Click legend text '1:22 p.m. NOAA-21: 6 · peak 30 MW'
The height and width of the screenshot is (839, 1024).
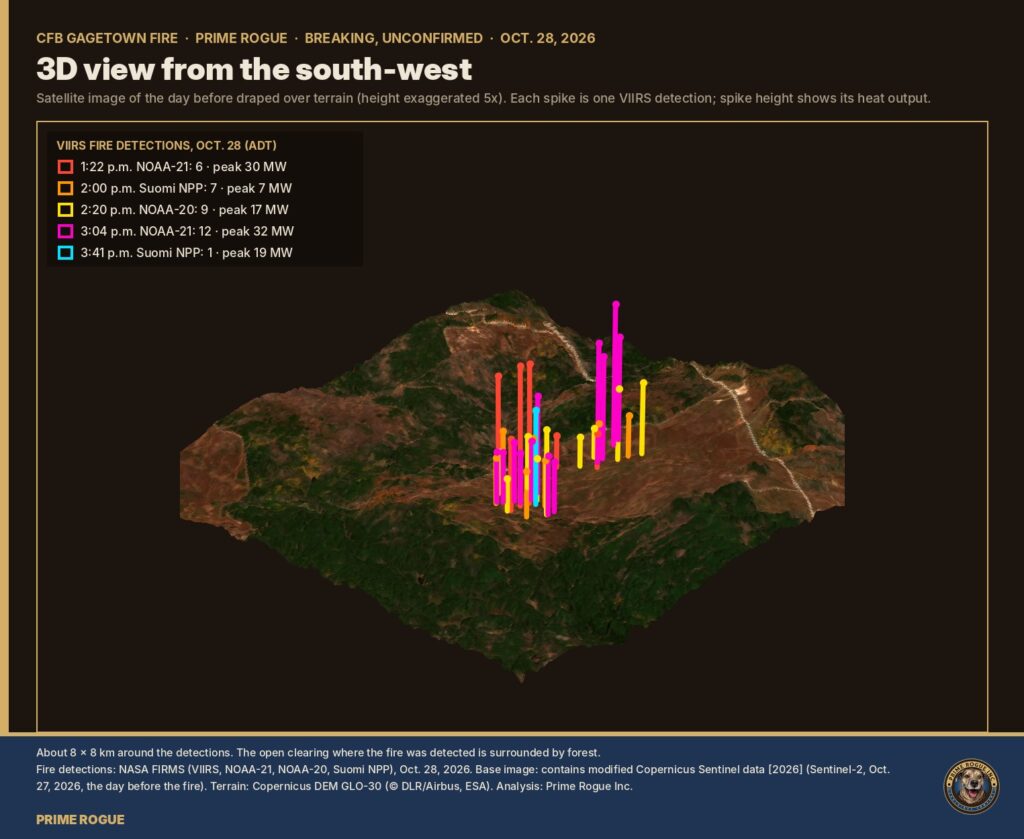(184, 167)
